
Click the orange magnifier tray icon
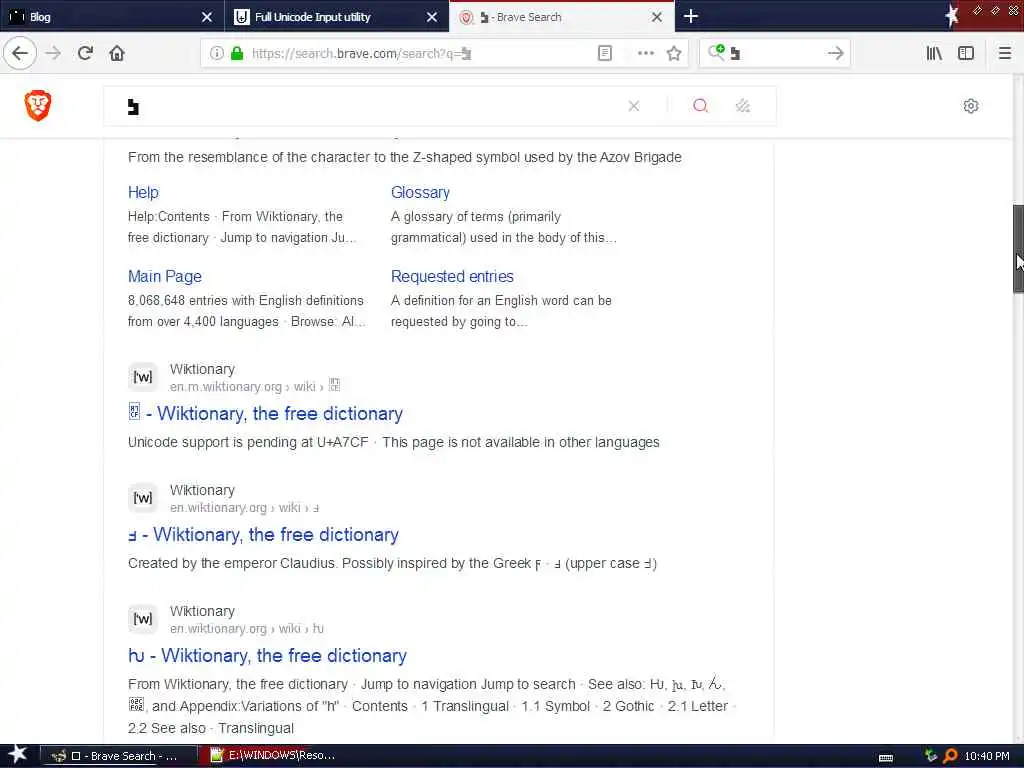[950, 756]
